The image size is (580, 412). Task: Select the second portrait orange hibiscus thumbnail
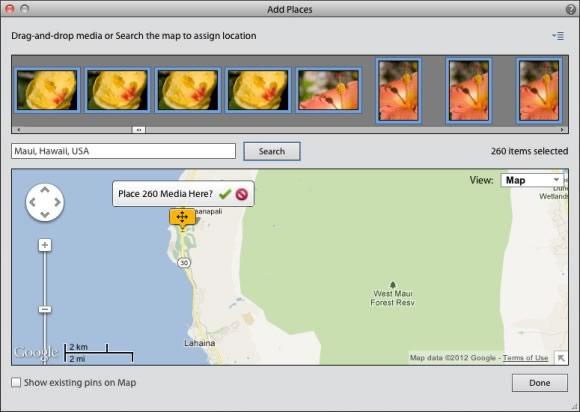tap(469, 90)
